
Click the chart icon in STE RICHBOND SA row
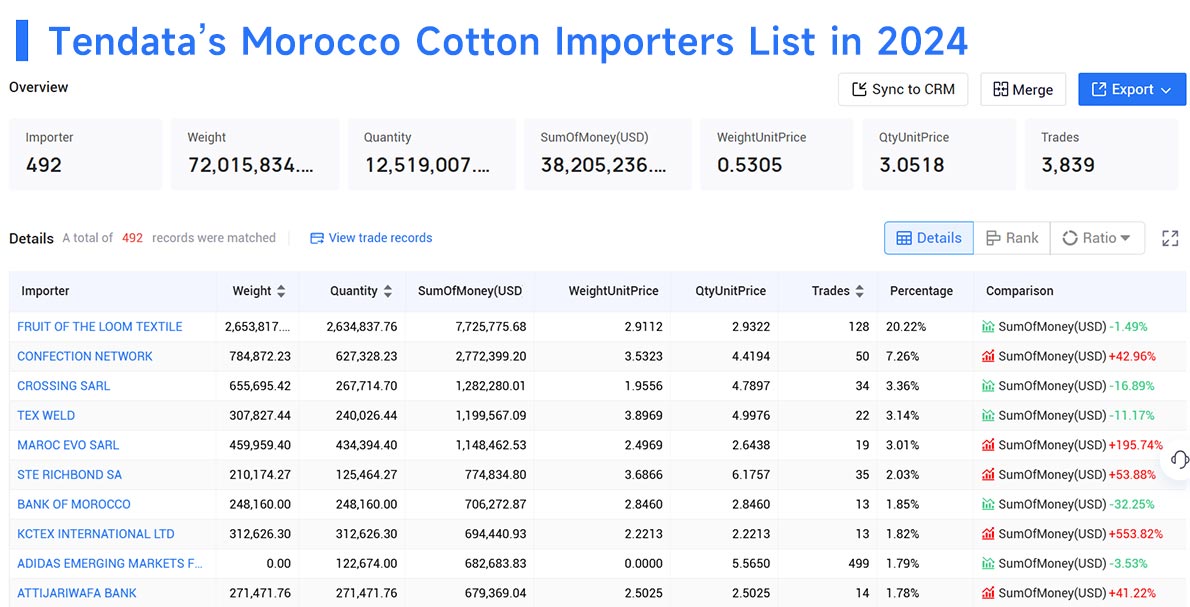pos(988,475)
